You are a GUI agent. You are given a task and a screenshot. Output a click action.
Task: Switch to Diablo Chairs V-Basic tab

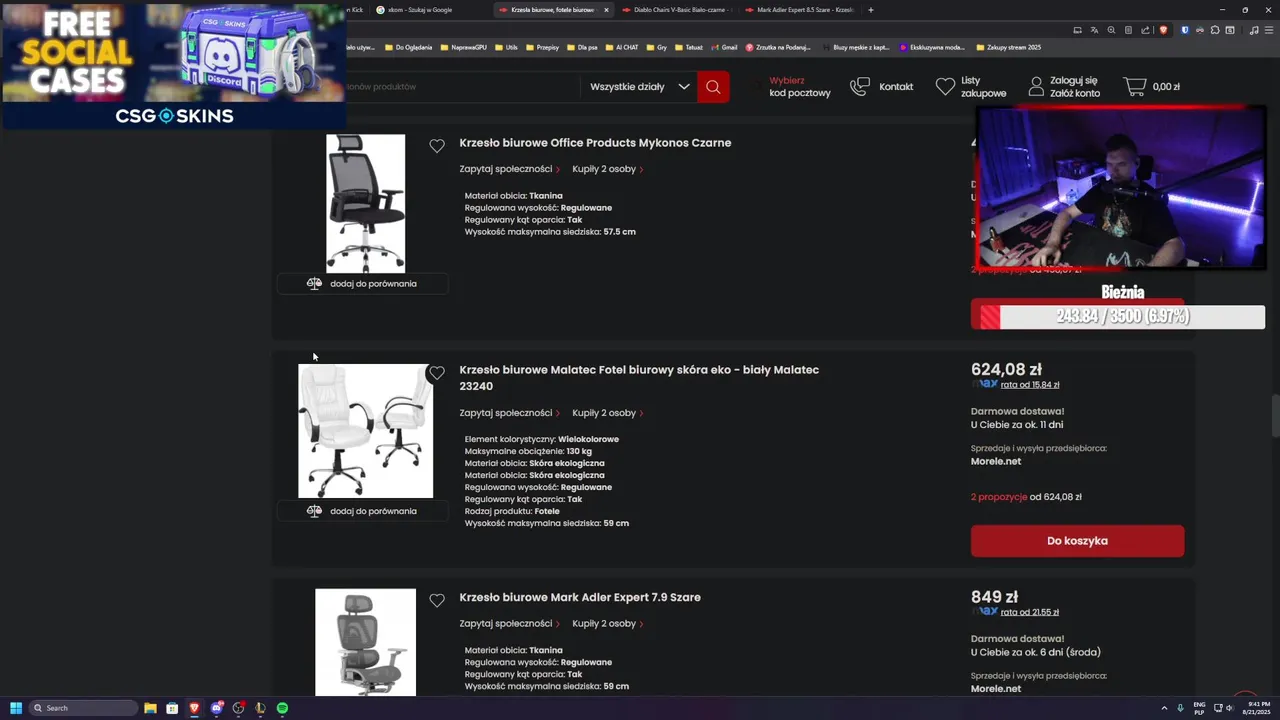(678, 10)
